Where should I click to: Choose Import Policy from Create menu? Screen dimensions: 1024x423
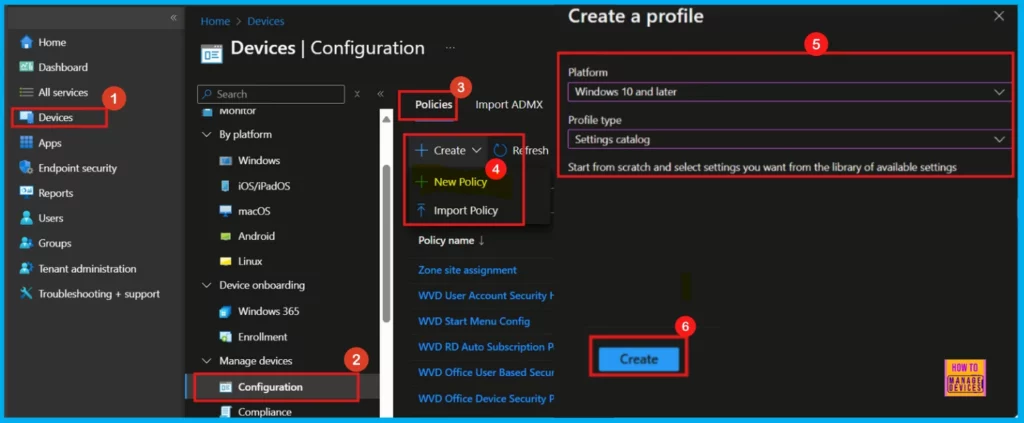tap(466, 210)
